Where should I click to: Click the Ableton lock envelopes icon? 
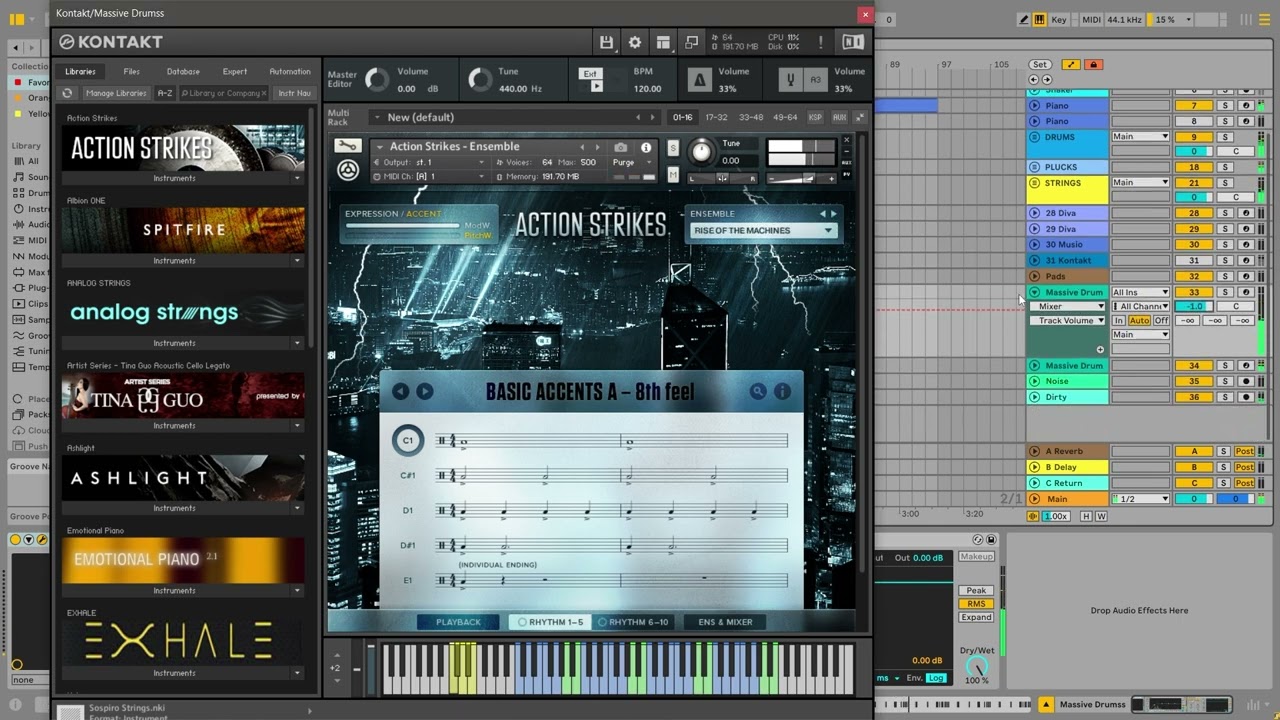(1093, 65)
